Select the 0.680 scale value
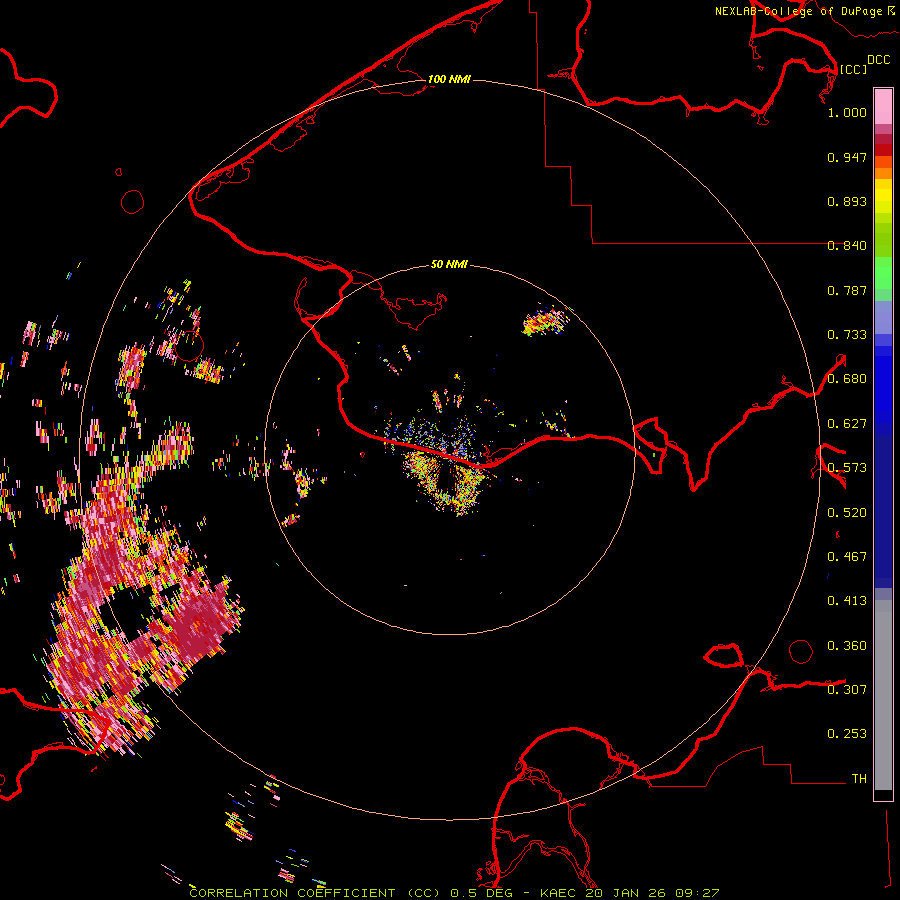Image resolution: width=900 pixels, height=900 pixels. point(847,379)
